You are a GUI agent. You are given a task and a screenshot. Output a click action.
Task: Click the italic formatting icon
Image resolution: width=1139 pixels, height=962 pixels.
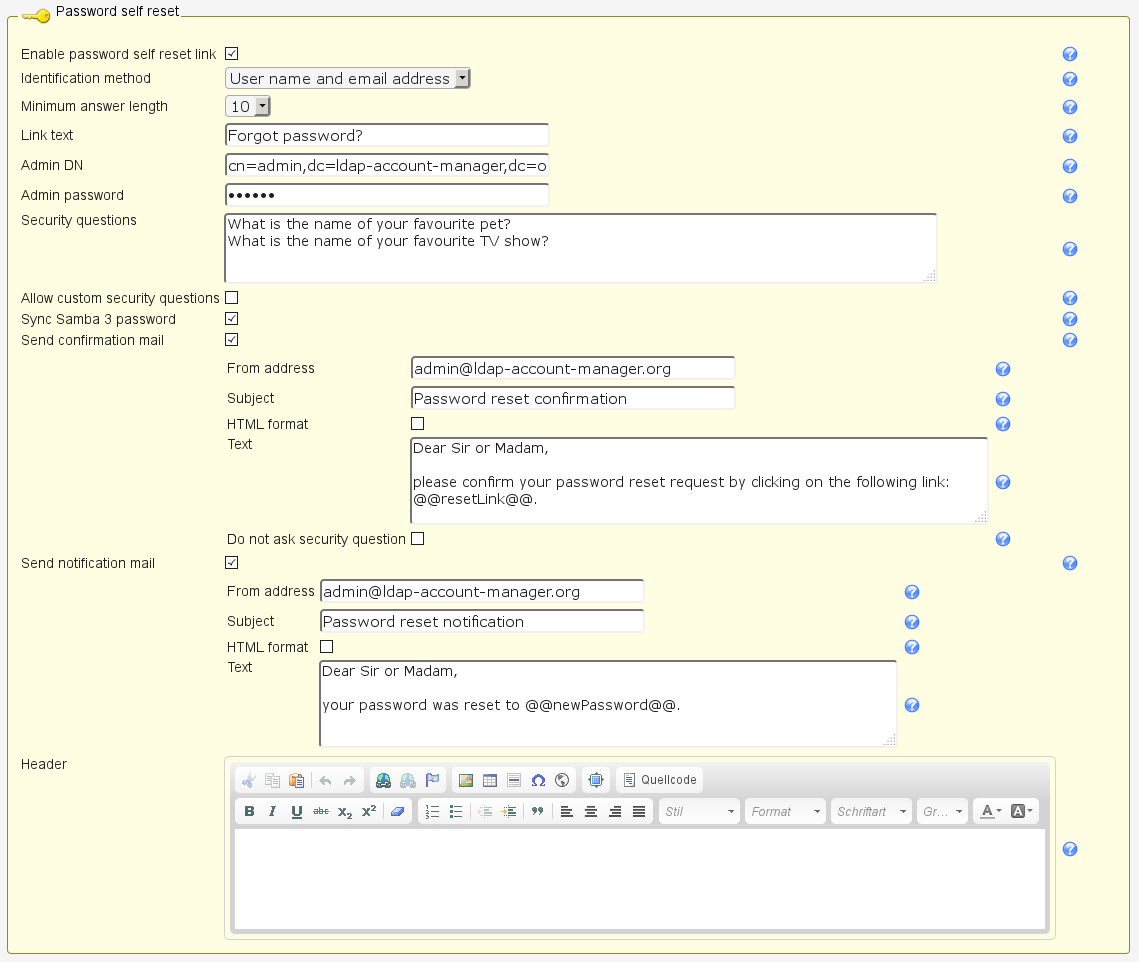coord(273,811)
